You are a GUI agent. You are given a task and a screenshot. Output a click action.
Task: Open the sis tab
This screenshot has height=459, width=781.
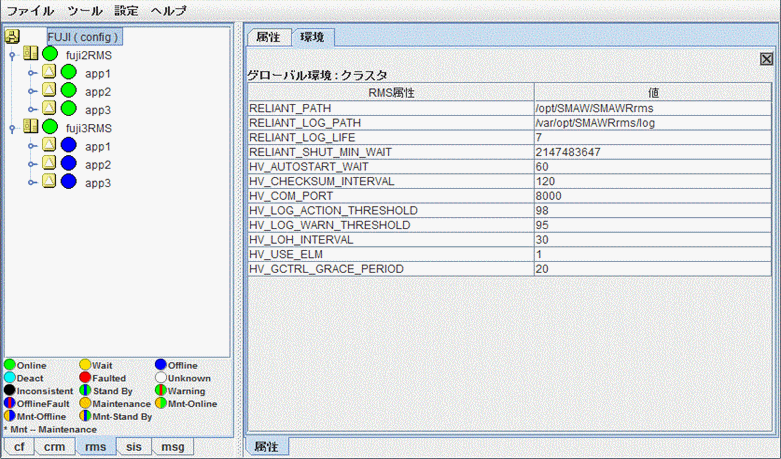(133, 447)
